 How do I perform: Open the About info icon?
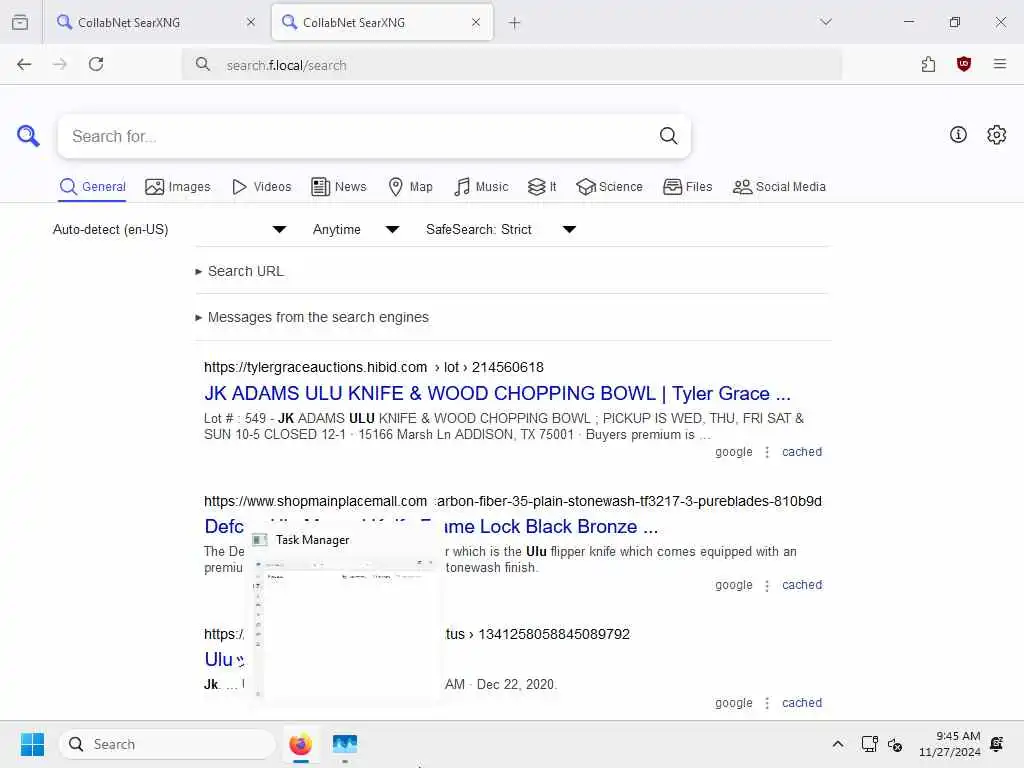pos(958,135)
